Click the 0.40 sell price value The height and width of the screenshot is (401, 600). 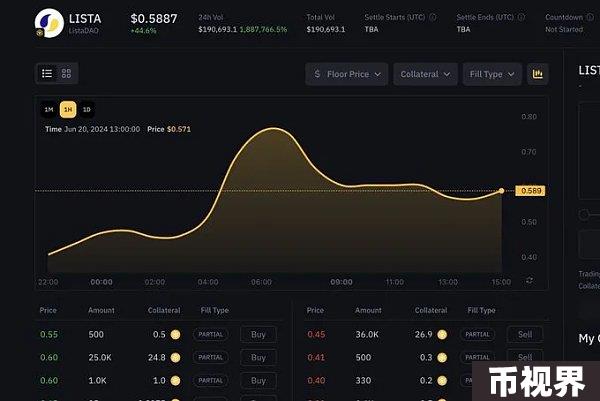316,380
